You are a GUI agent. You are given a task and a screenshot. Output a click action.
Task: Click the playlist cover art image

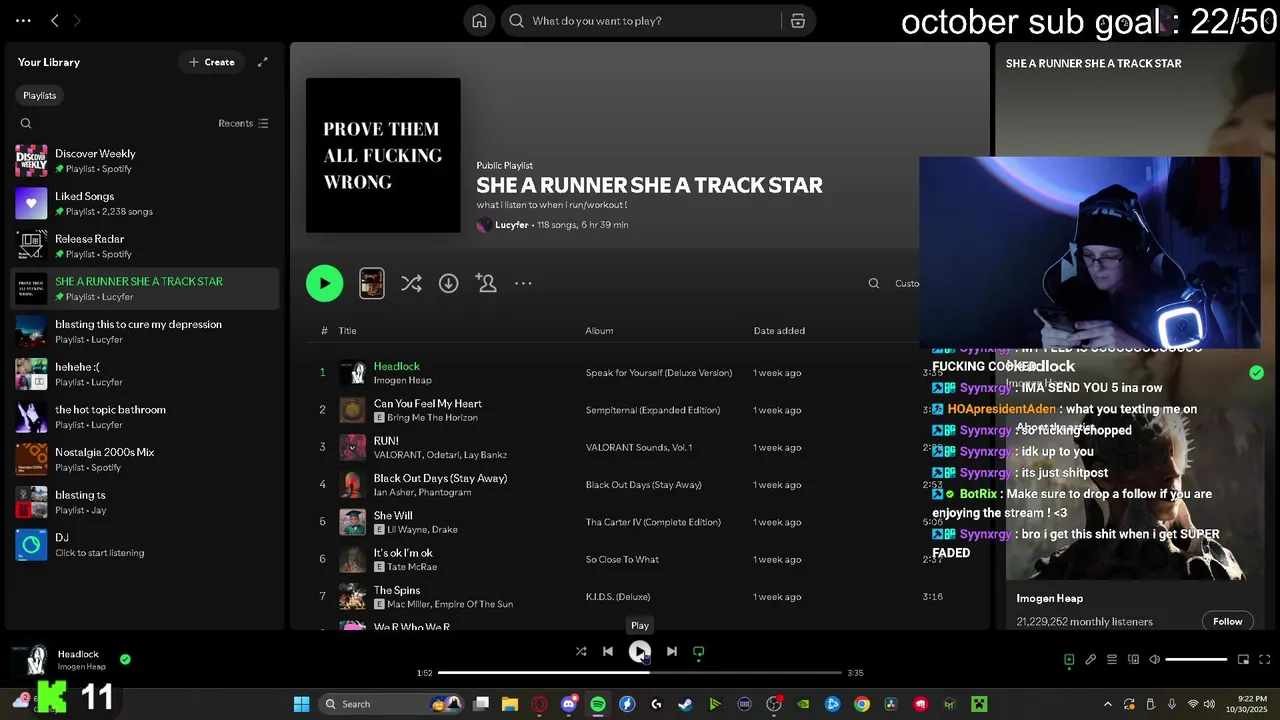pyautogui.click(x=383, y=155)
